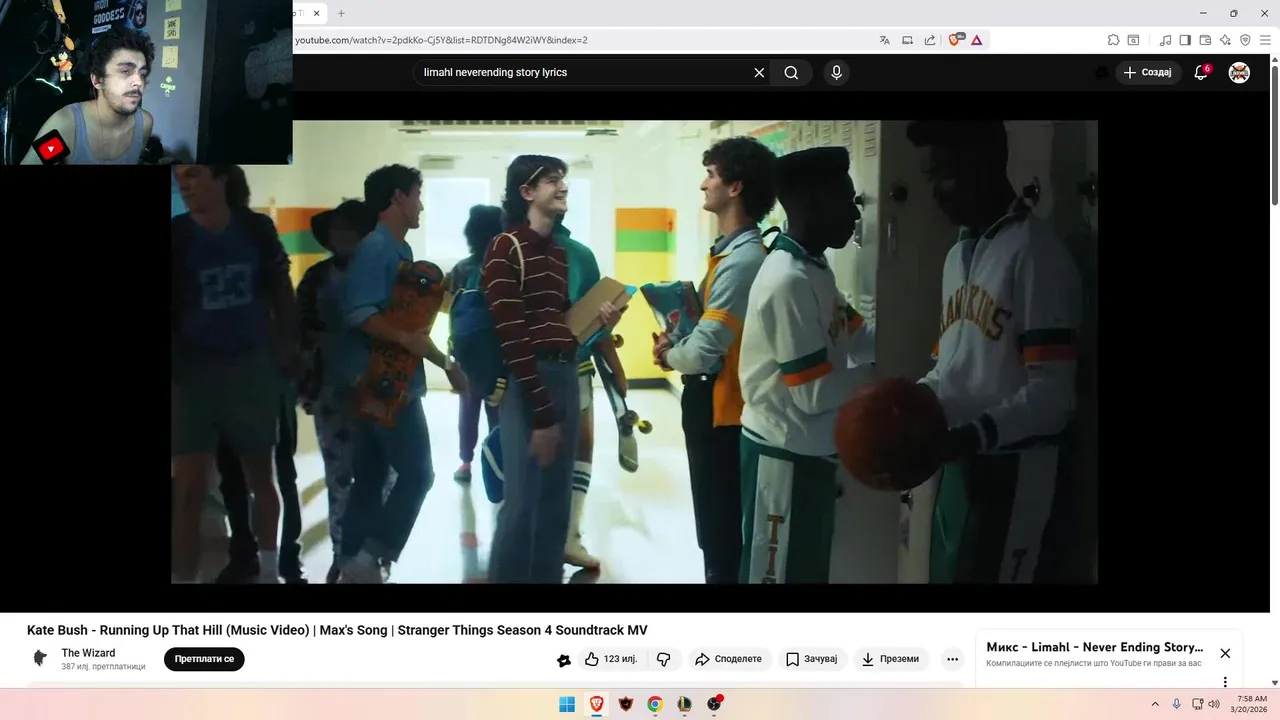Open Google Chrome from the taskbar

pos(655,704)
